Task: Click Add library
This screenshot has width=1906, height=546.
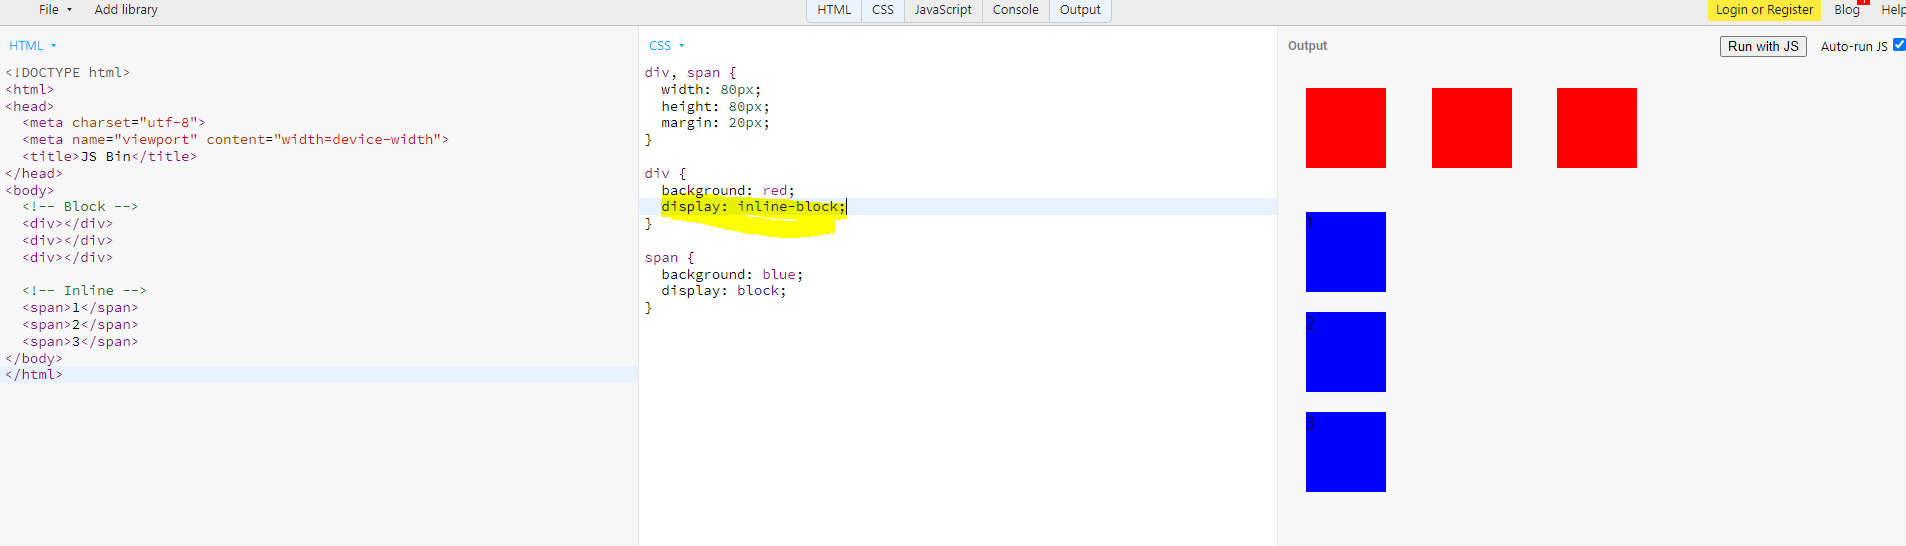Action: tap(126, 10)
